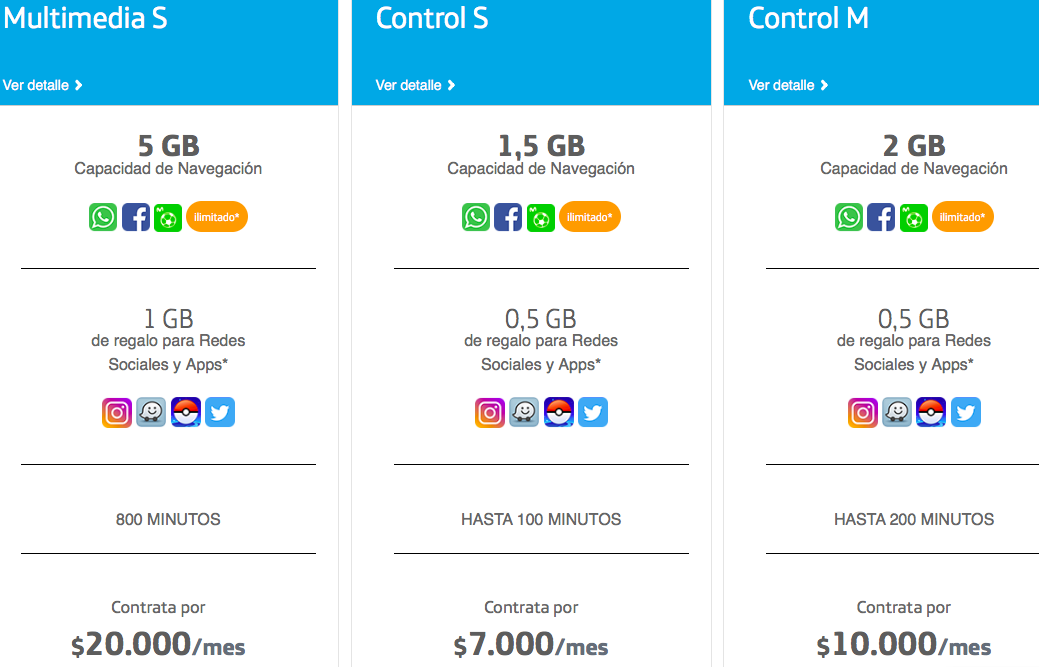
Task: Click Twitter icon in Multimedia S plan
Action: 220,412
